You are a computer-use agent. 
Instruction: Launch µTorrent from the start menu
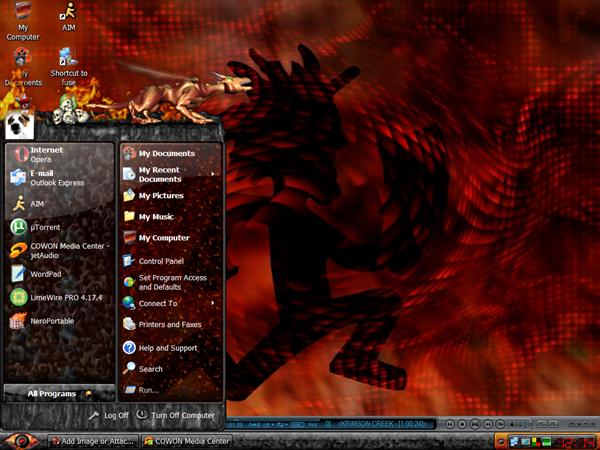(x=59, y=227)
